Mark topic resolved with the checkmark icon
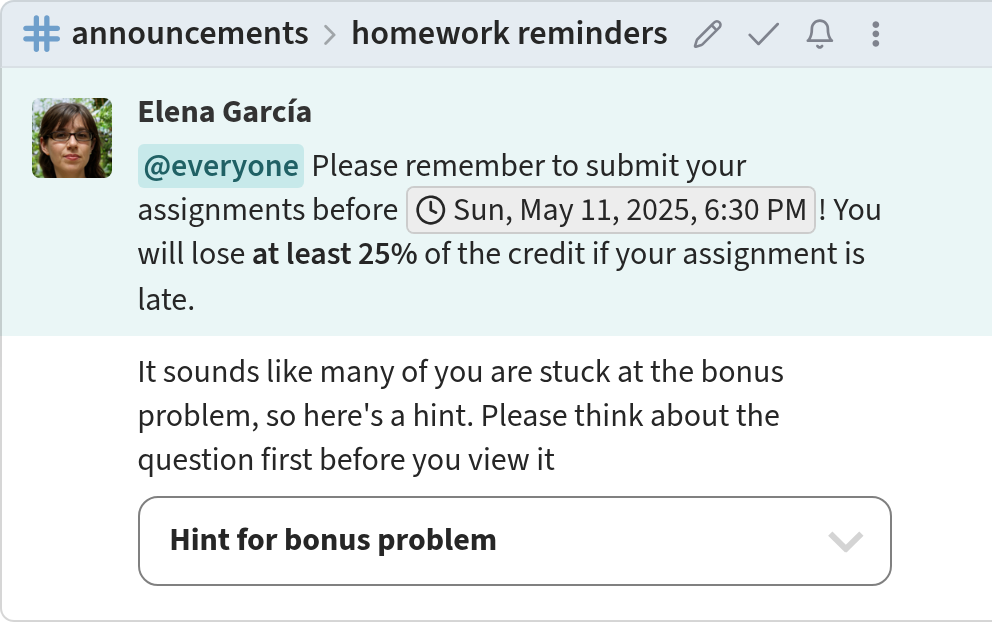992x628 pixels. point(763,34)
